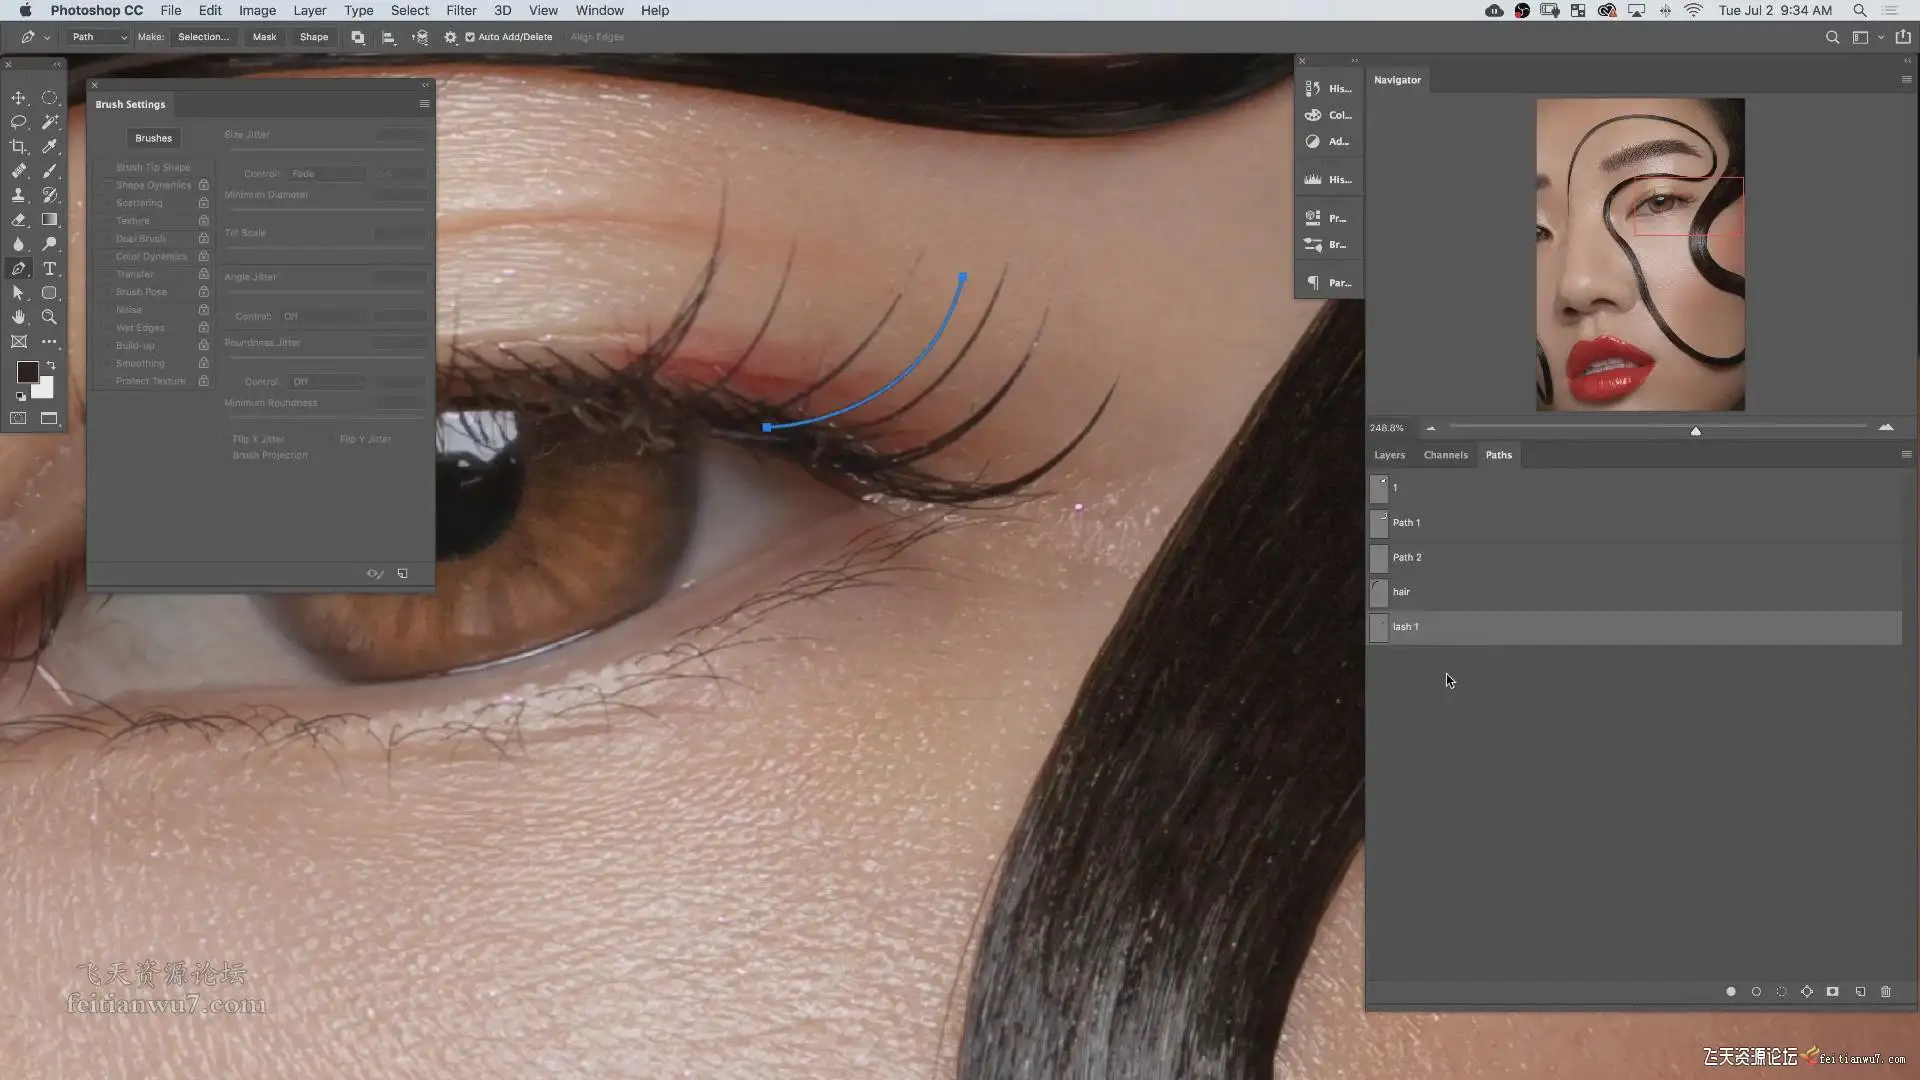This screenshot has height=1080, width=1920.
Task: Swap foreground and background colors
Action: coord(51,366)
